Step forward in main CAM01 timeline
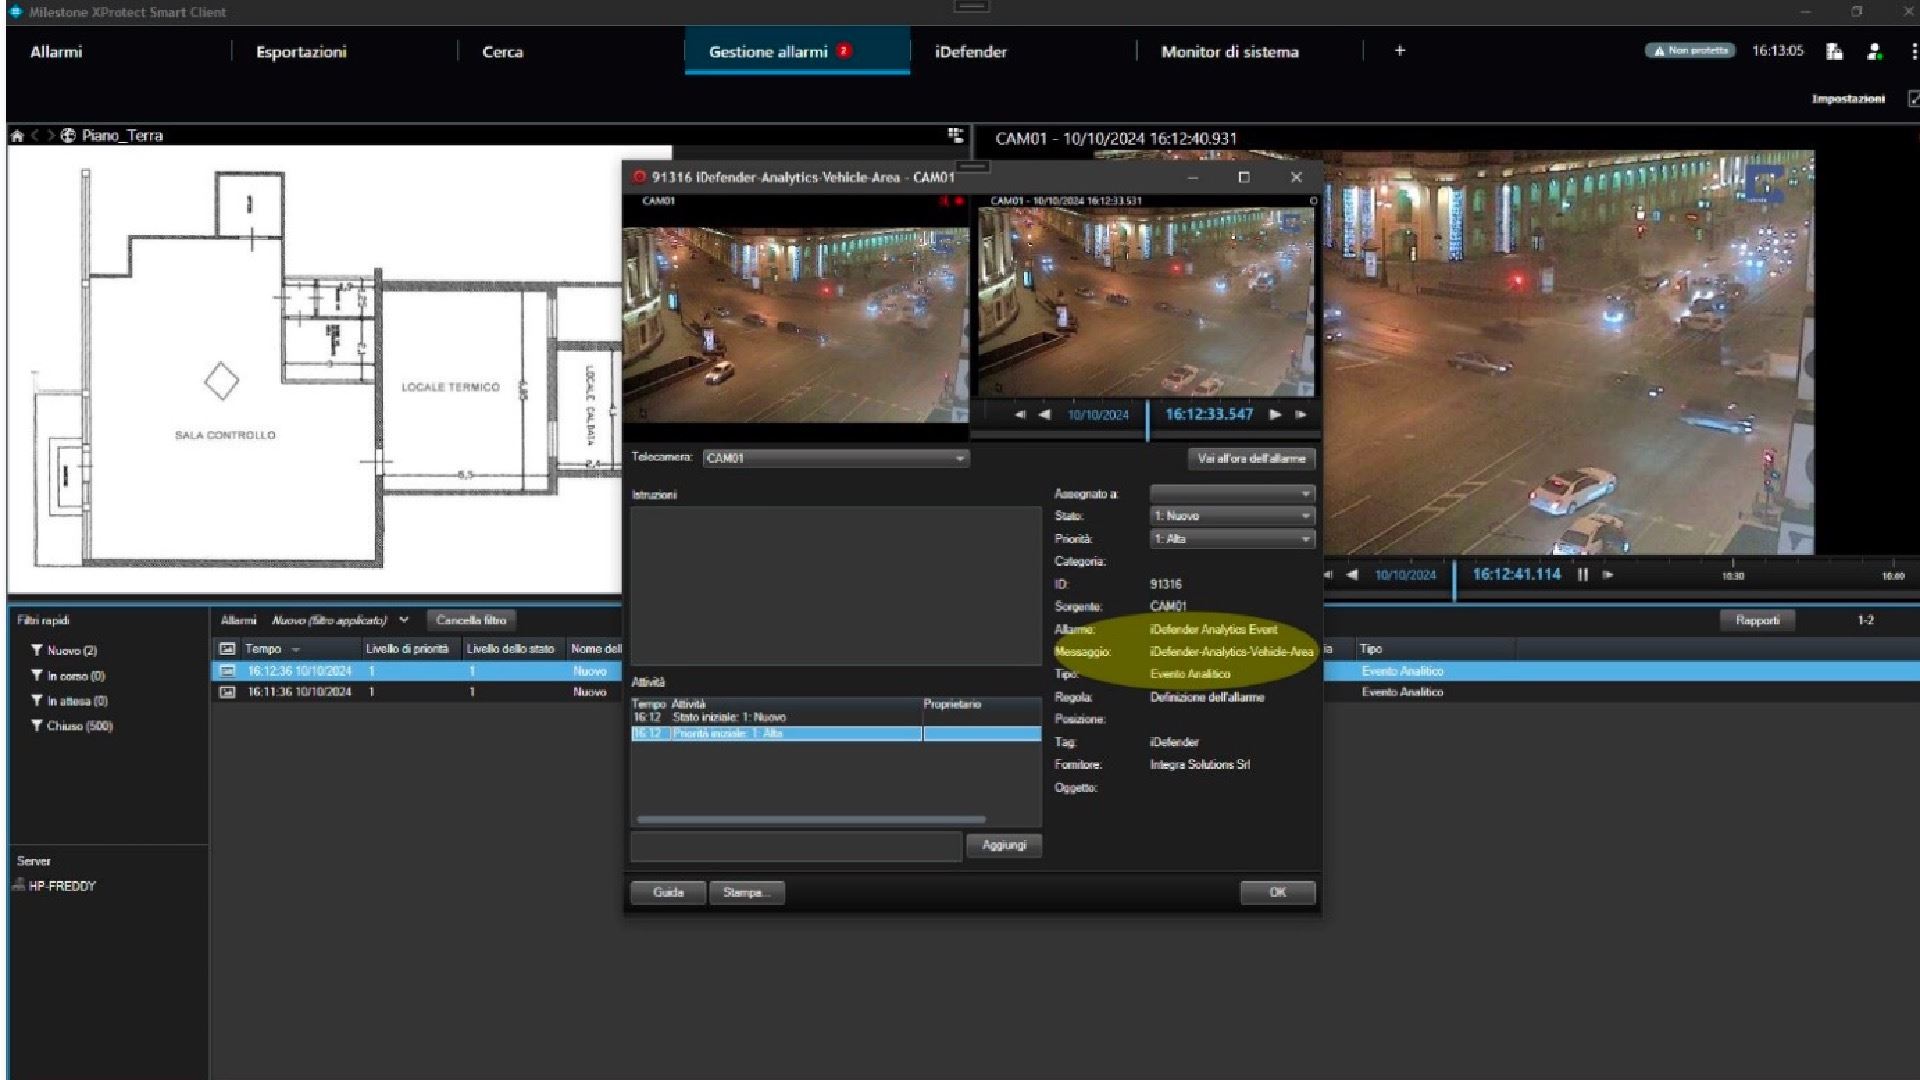This screenshot has width=1920, height=1080. click(1608, 575)
